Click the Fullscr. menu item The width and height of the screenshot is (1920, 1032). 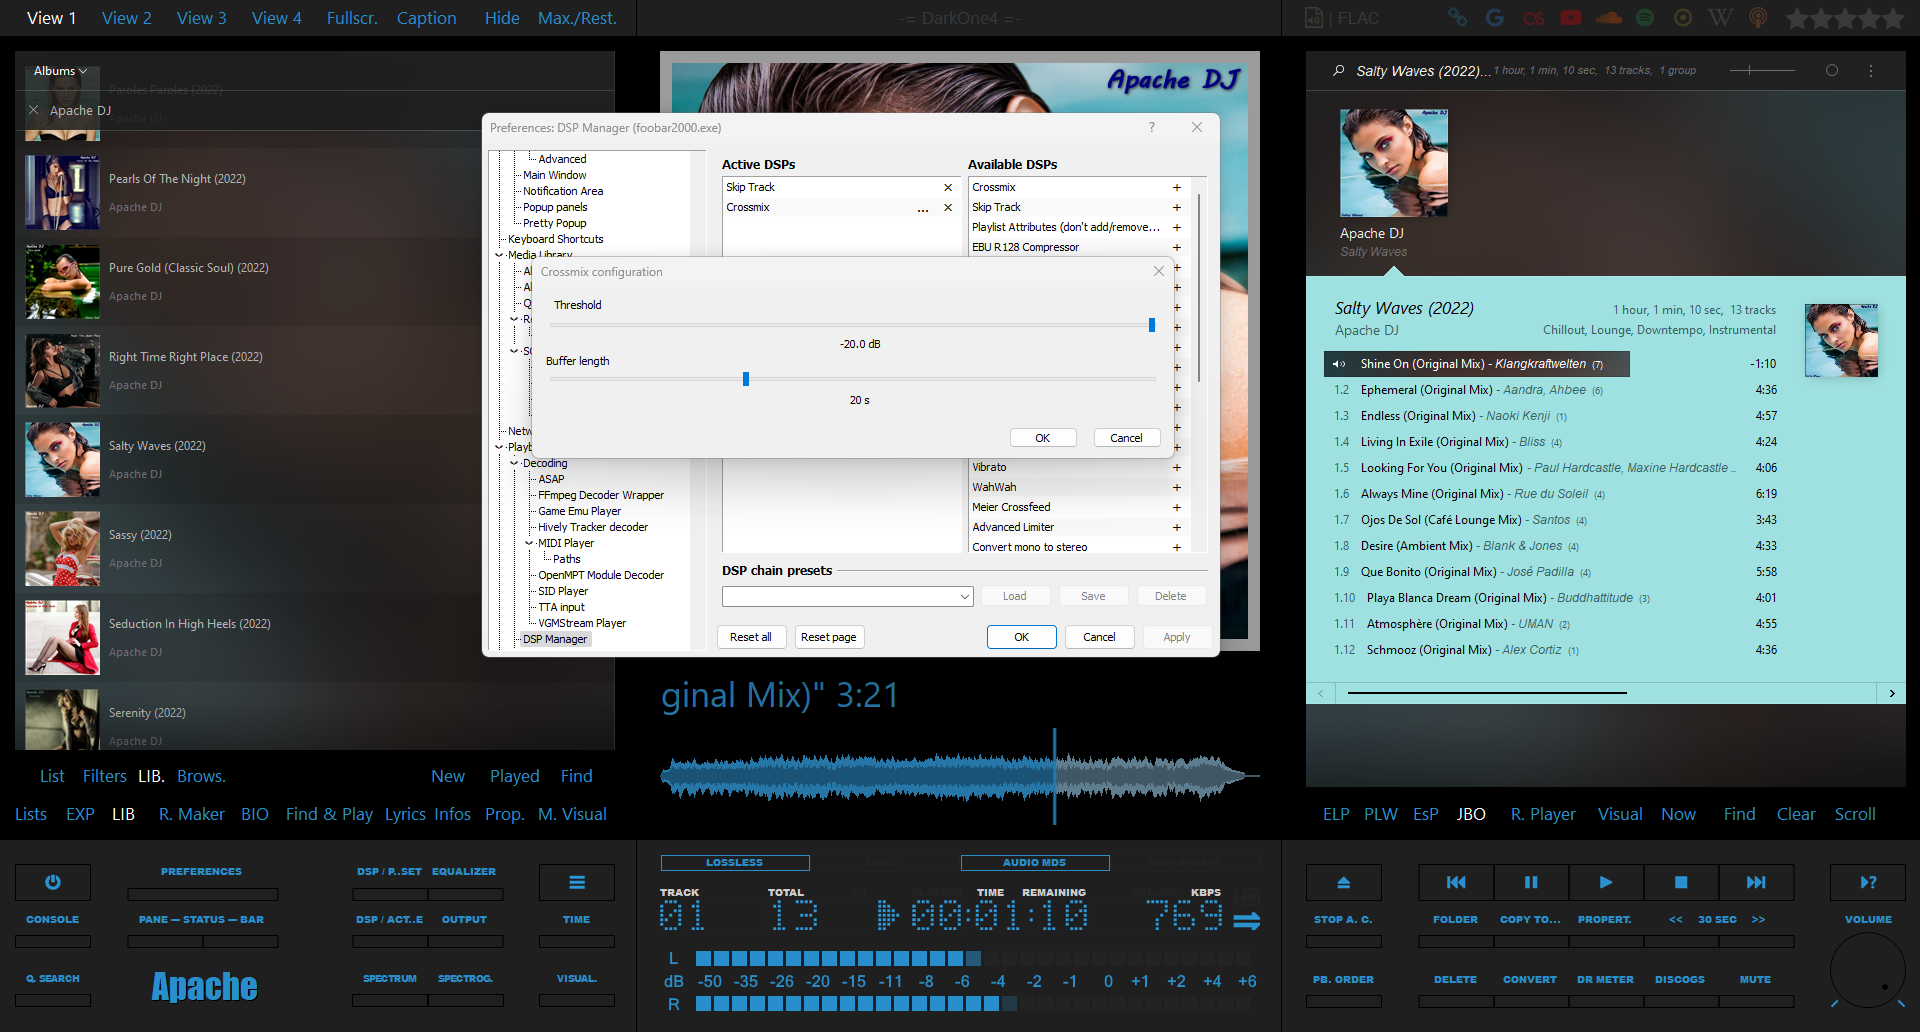tap(352, 18)
